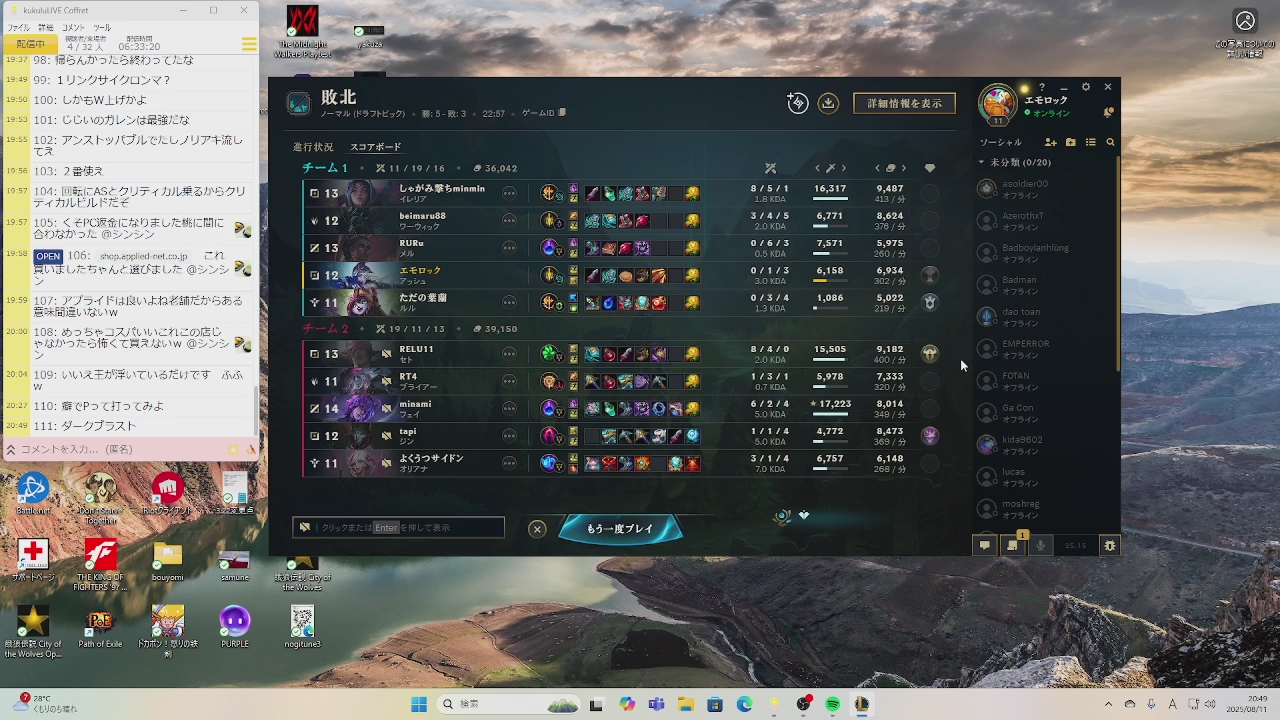Switch to the 進行状況 tab
The image size is (1280, 720).
pyautogui.click(x=313, y=147)
